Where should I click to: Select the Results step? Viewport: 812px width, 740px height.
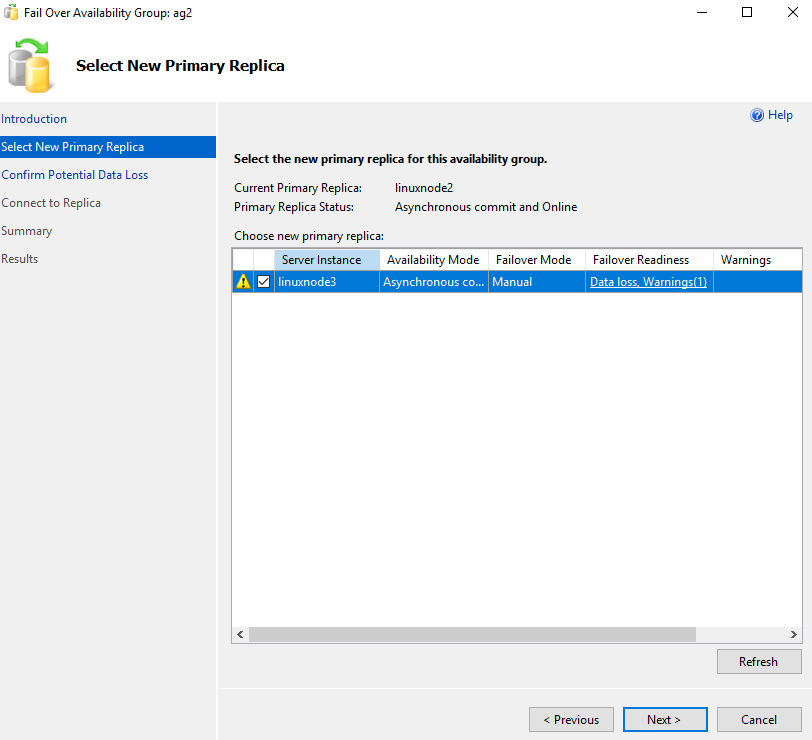pyautogui.click(x=20, y=259)
